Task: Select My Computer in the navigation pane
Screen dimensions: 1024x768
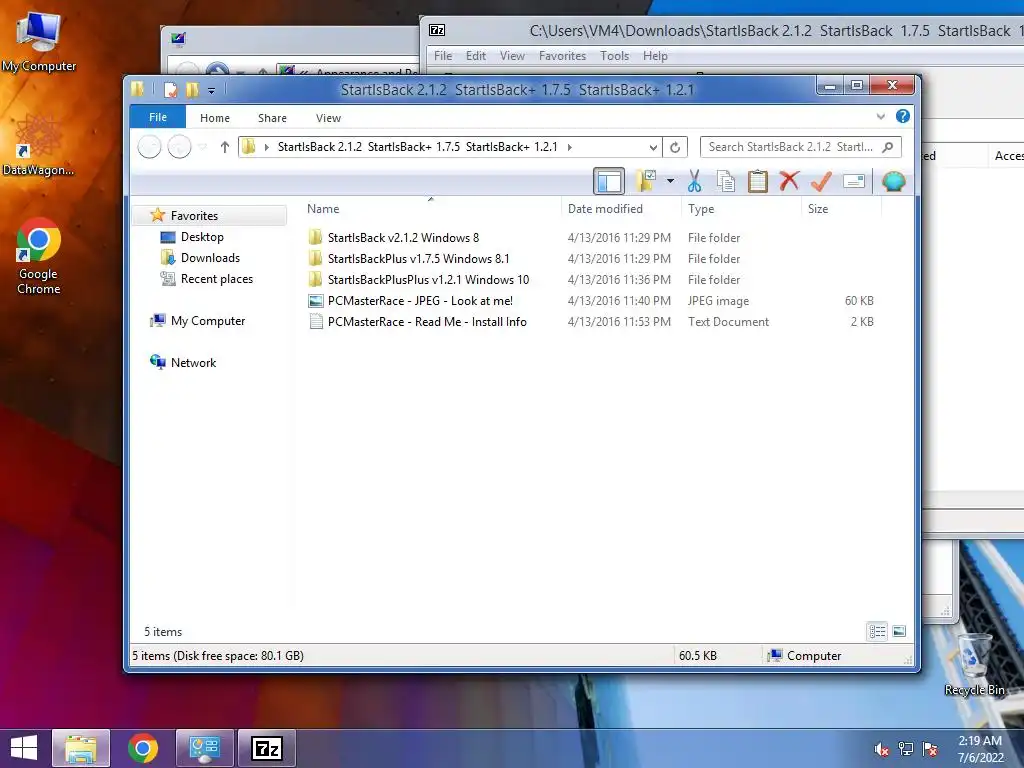Action: (208, 321)
